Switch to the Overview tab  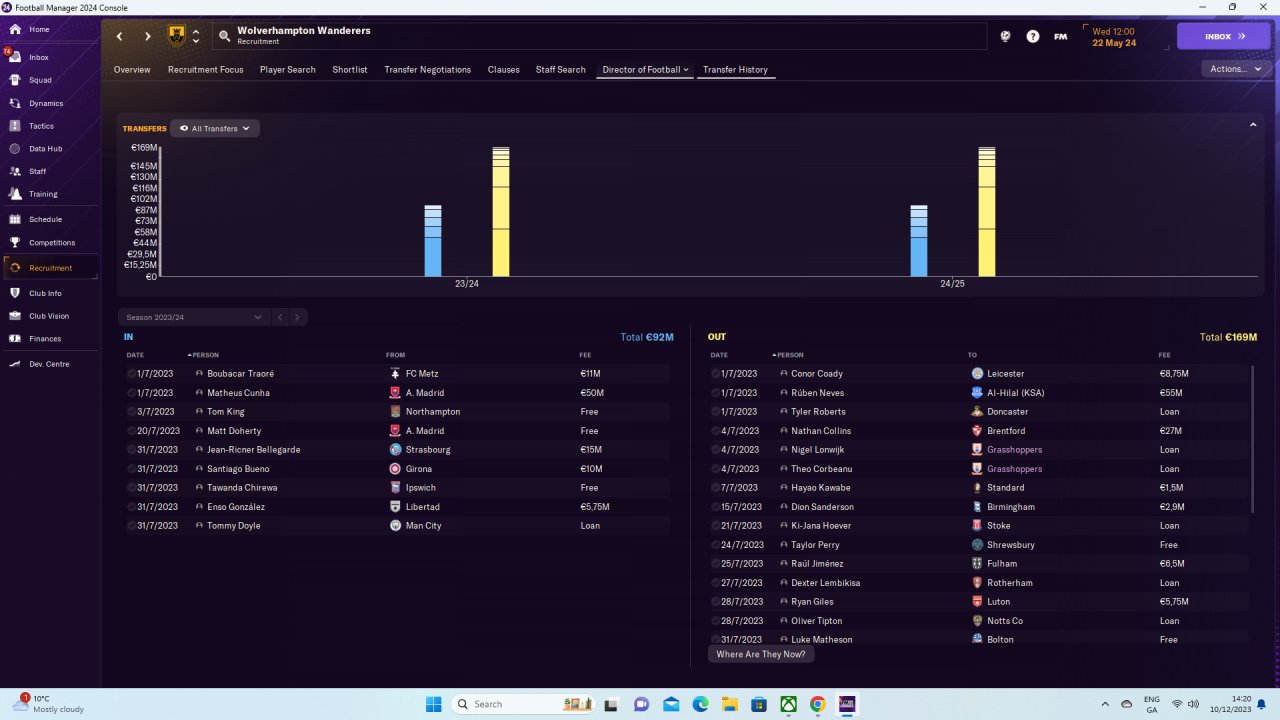(x=132, y=70)
